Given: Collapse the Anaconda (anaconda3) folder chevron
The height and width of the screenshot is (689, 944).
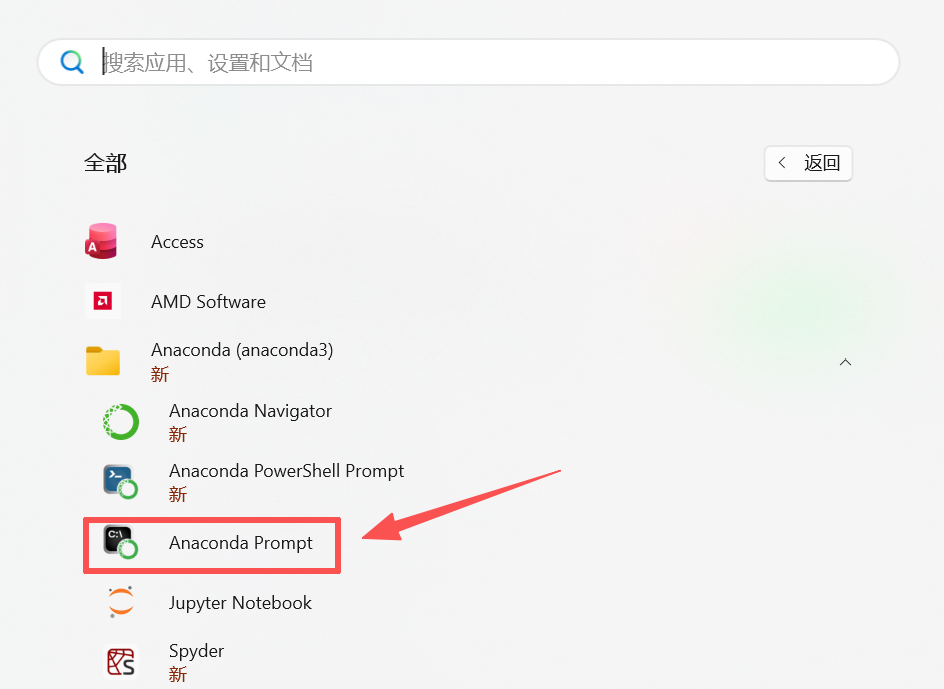Looking at the screenshot, I should tap(845, 362).
